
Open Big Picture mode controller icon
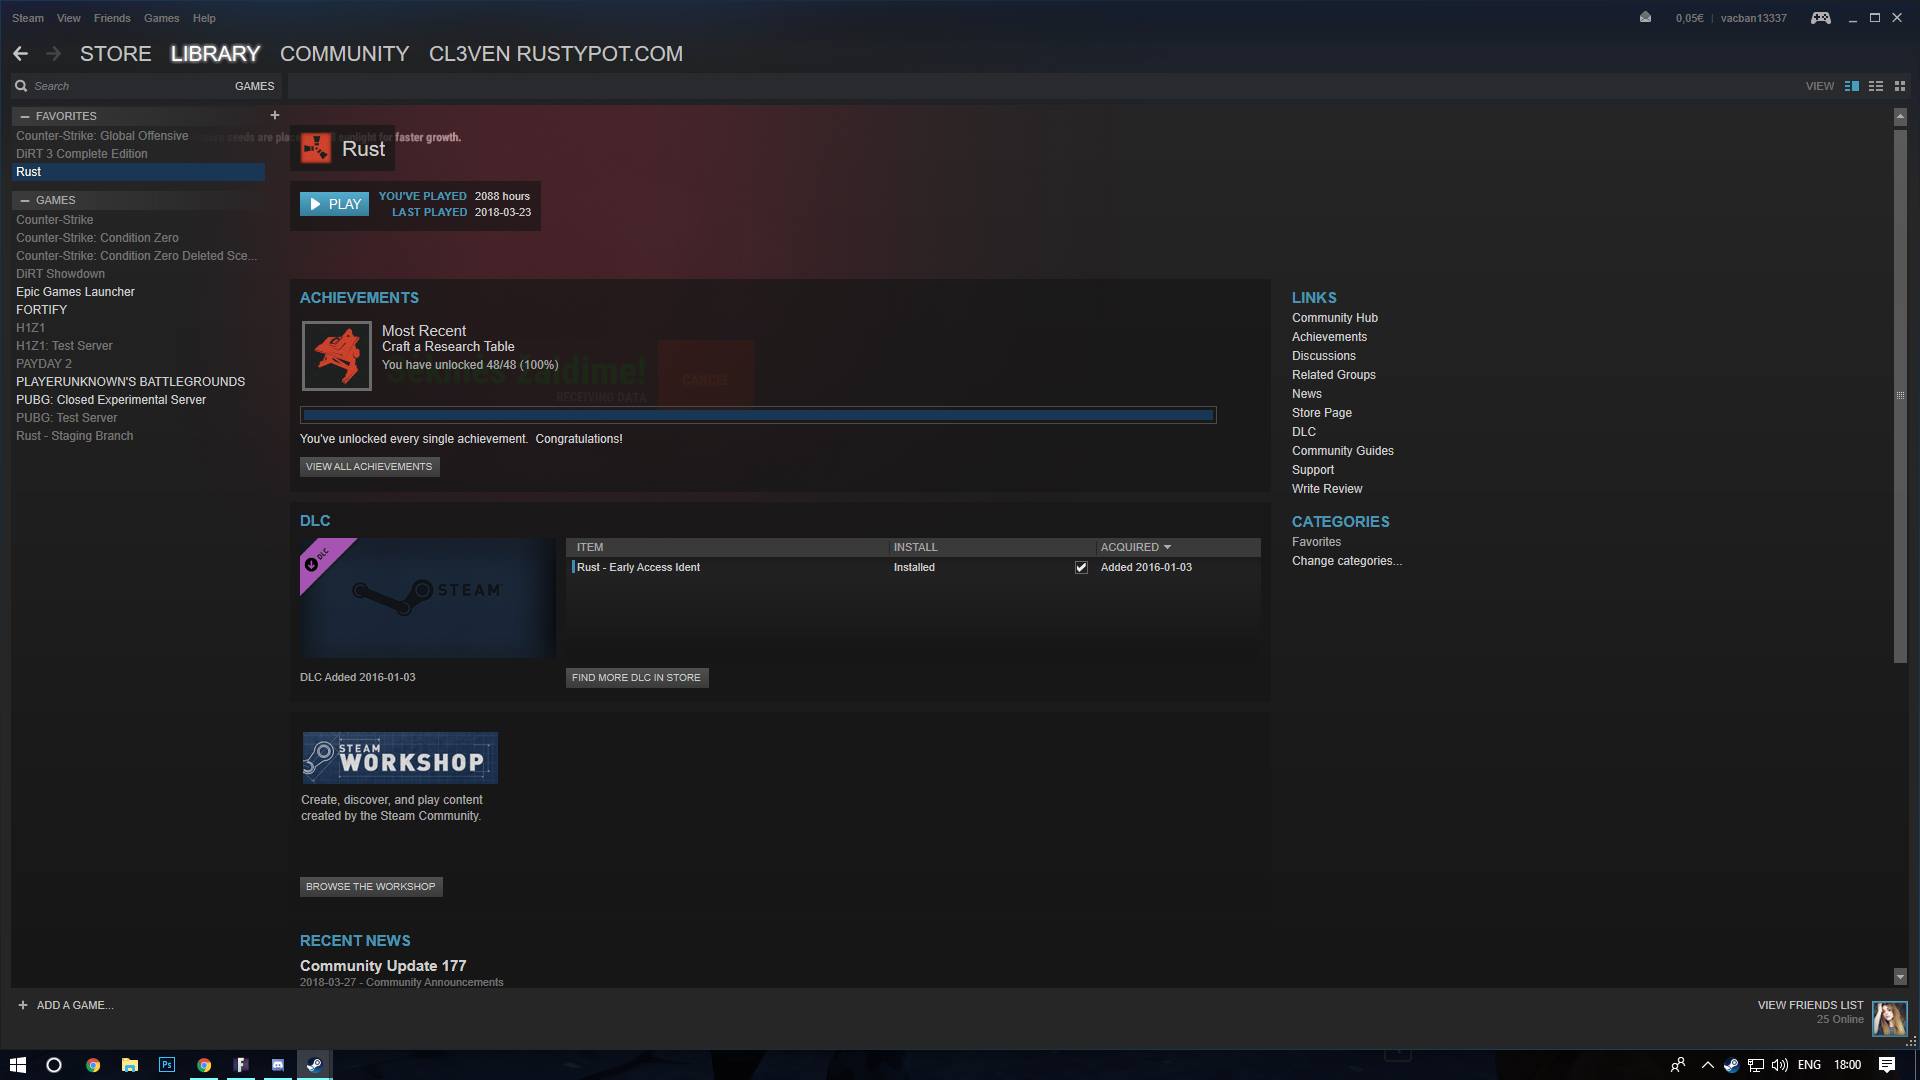click(1821, 18)
